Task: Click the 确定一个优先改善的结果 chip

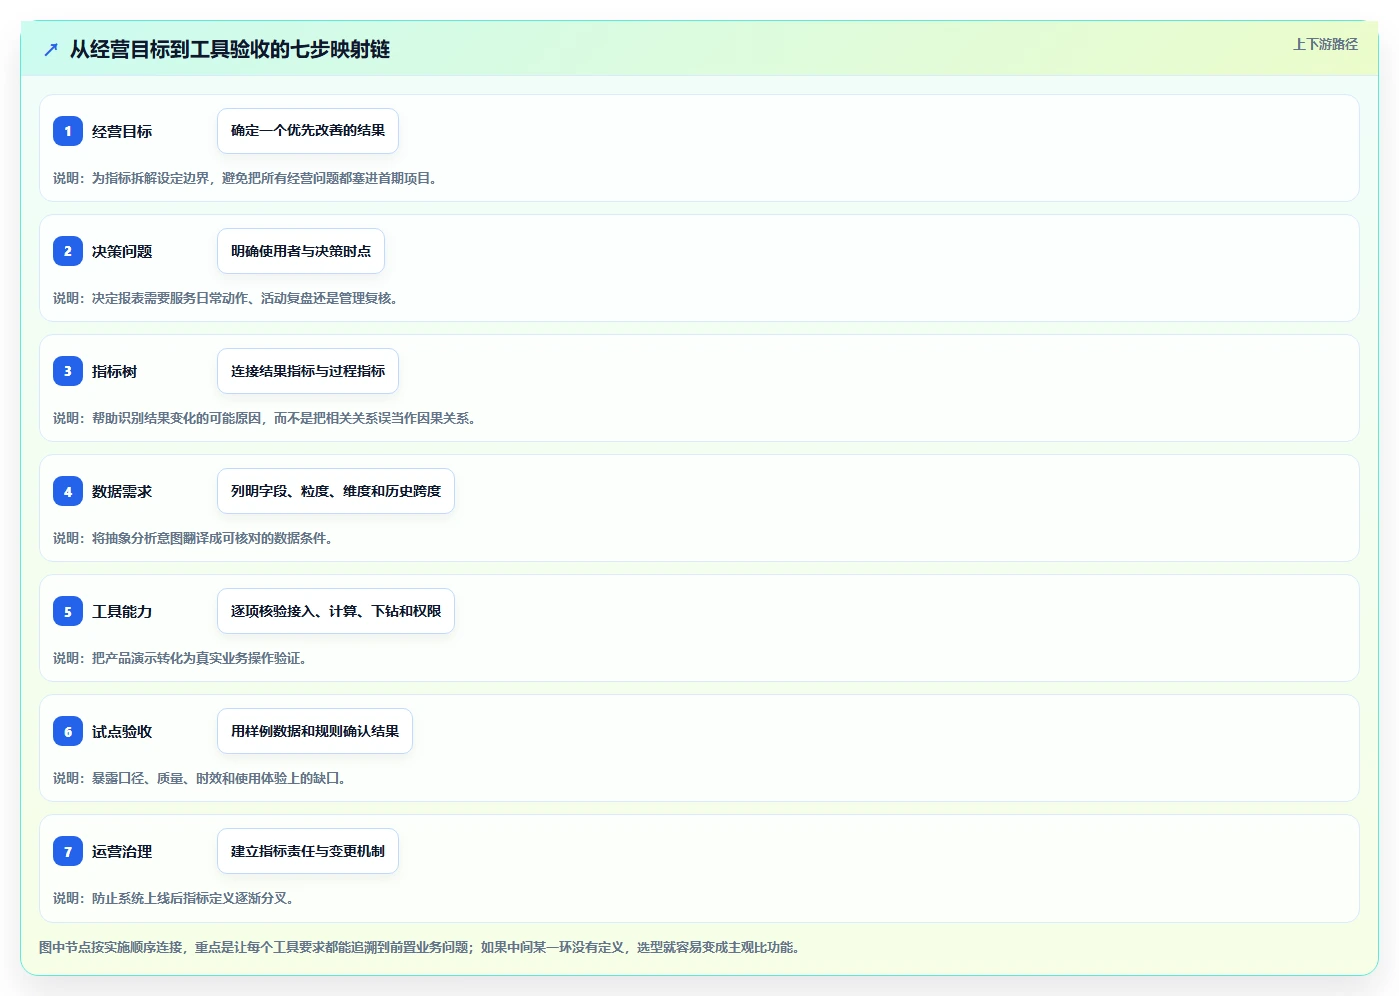Action: (308, 131)
